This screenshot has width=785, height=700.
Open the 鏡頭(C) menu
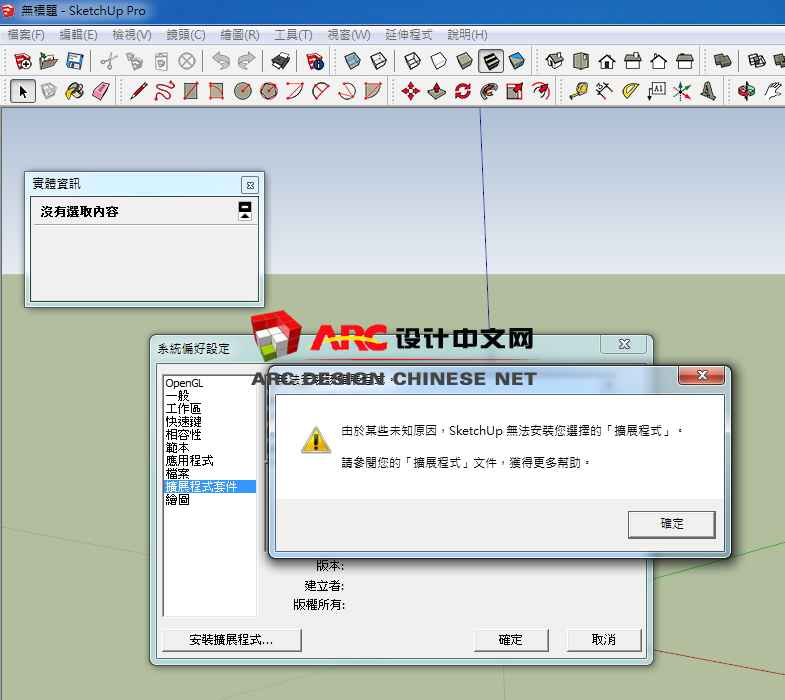pyautogui.click(x=186, y=35)
